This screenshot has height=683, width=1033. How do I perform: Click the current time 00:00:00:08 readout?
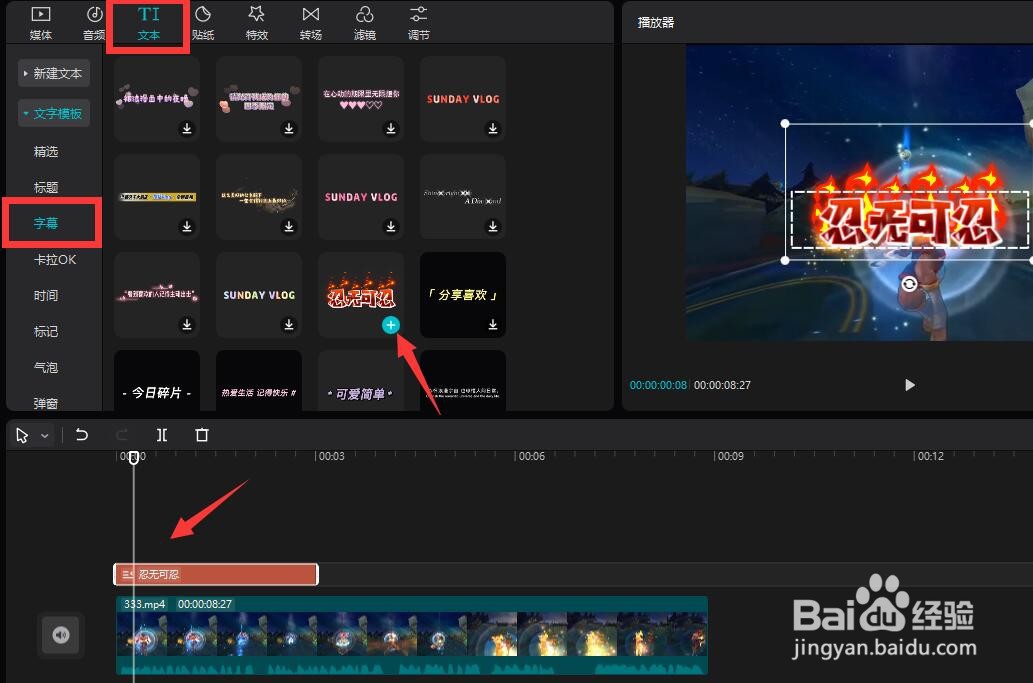[x=658, y=385]
